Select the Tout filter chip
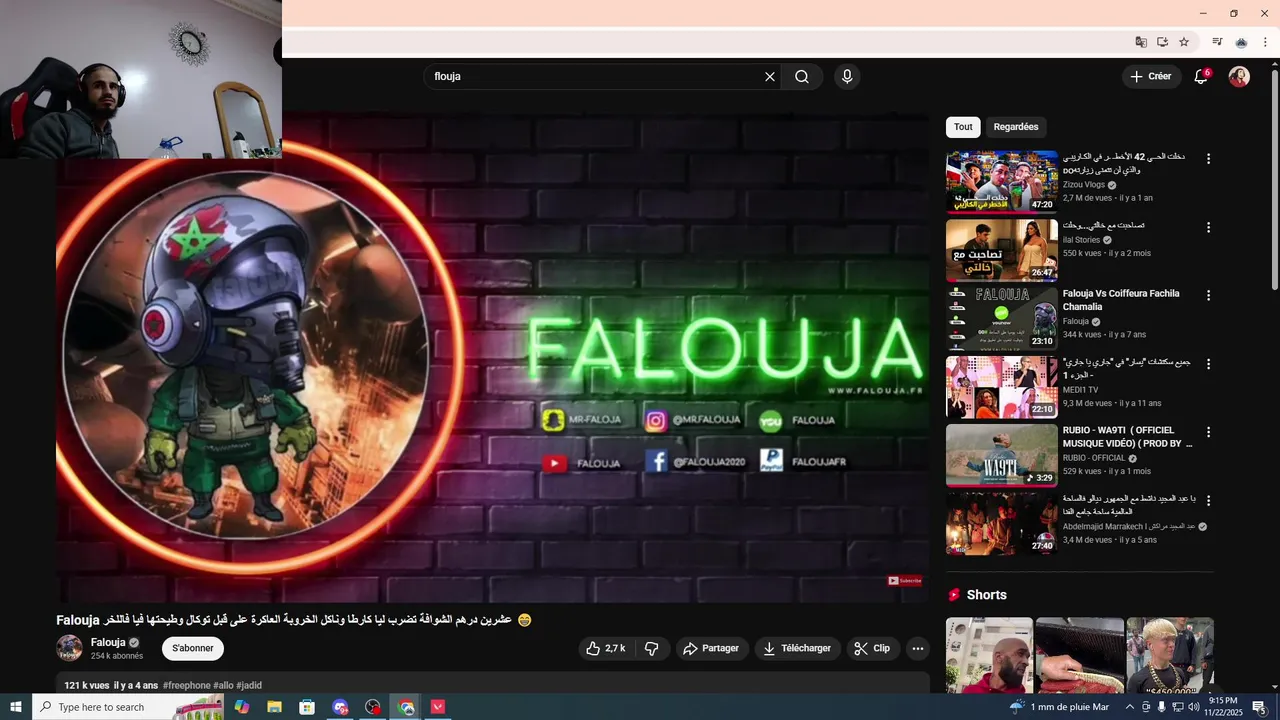Image resolution: width=1280 pixels, height=720 pixels. pos(963,127)
